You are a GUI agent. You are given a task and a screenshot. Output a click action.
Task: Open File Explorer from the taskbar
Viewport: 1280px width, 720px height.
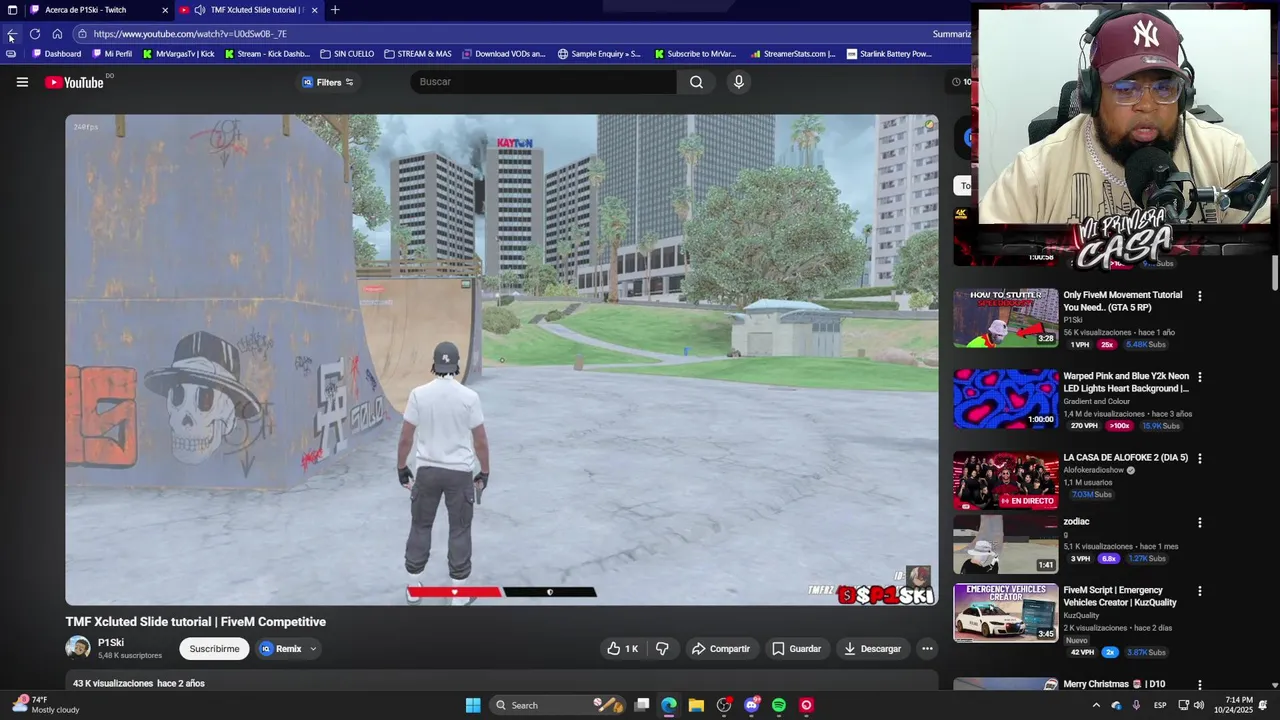696,705
